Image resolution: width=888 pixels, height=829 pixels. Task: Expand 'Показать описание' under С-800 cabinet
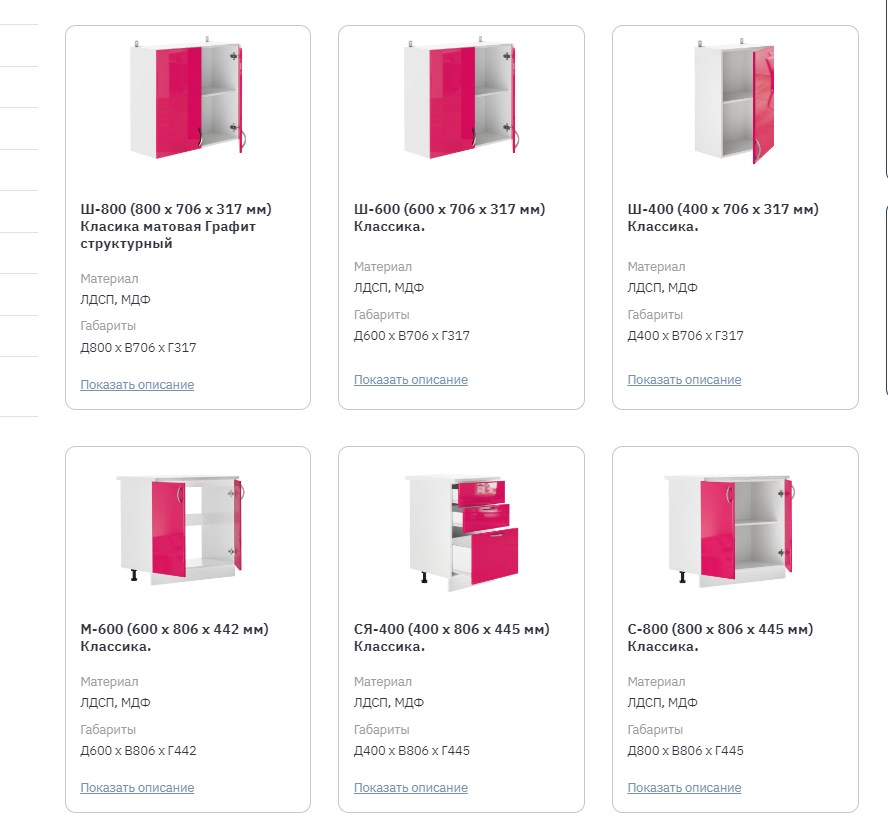click(x=685, y=788)
